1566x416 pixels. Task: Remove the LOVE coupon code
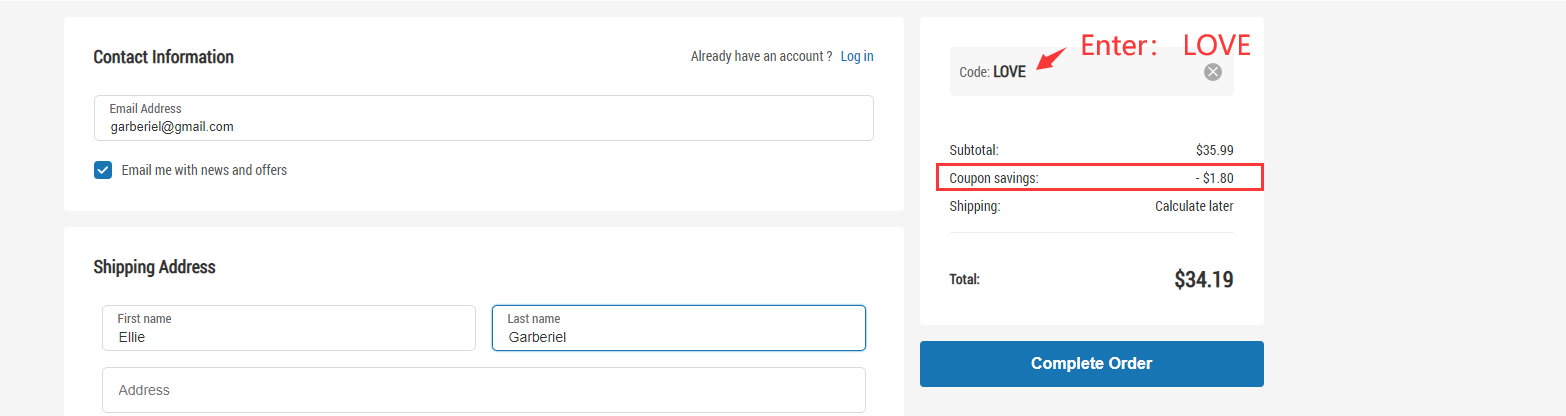(1212, 72)
